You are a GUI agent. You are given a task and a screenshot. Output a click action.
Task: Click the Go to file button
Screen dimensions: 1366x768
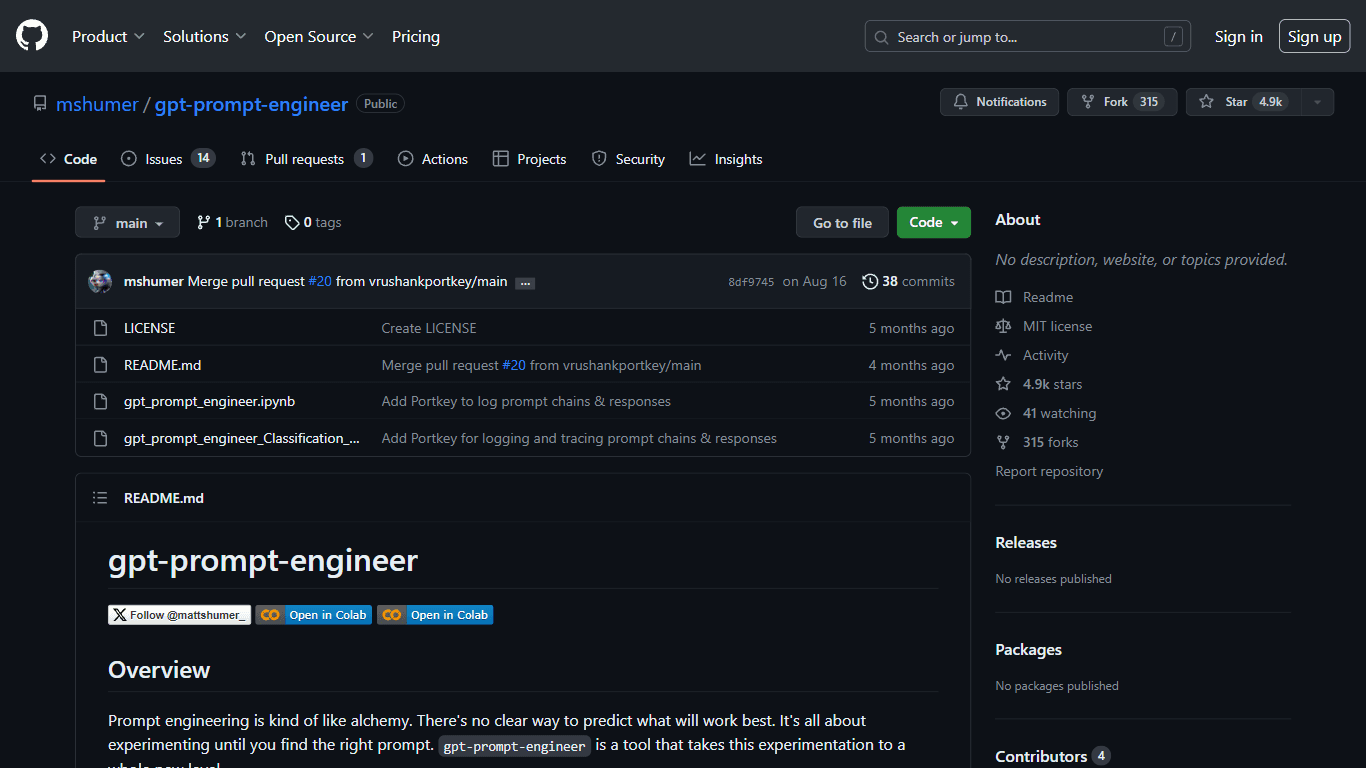coord(842,222)
